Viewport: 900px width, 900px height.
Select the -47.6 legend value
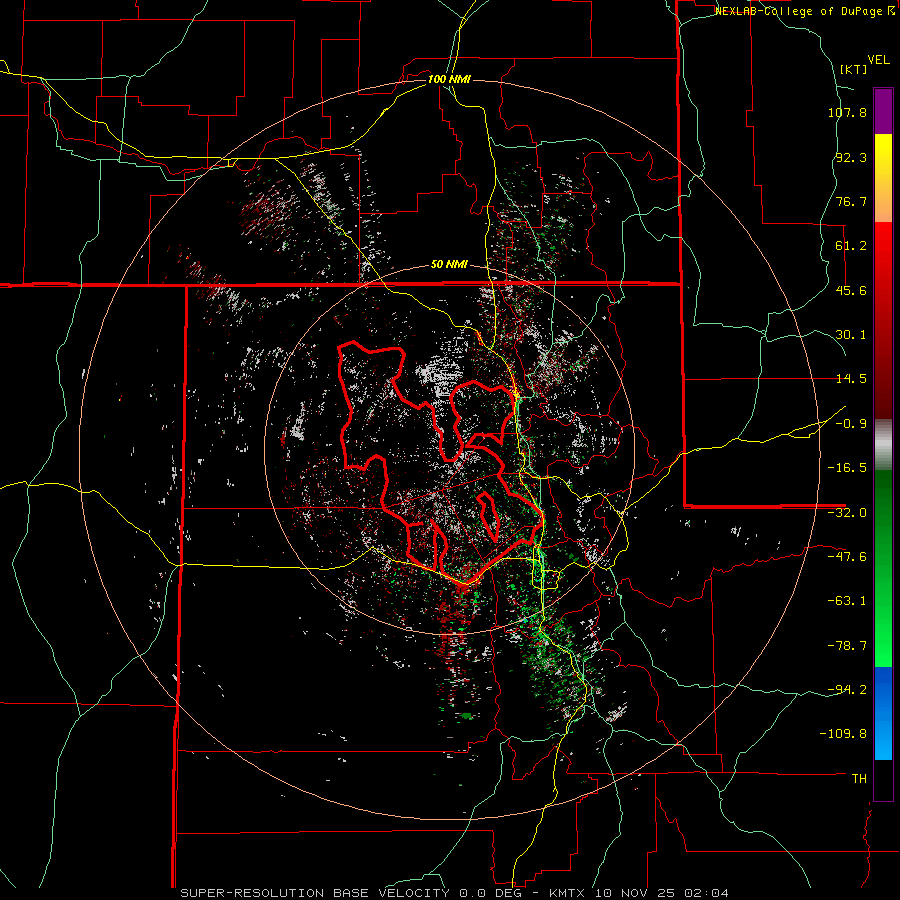[x=847, y=557]
